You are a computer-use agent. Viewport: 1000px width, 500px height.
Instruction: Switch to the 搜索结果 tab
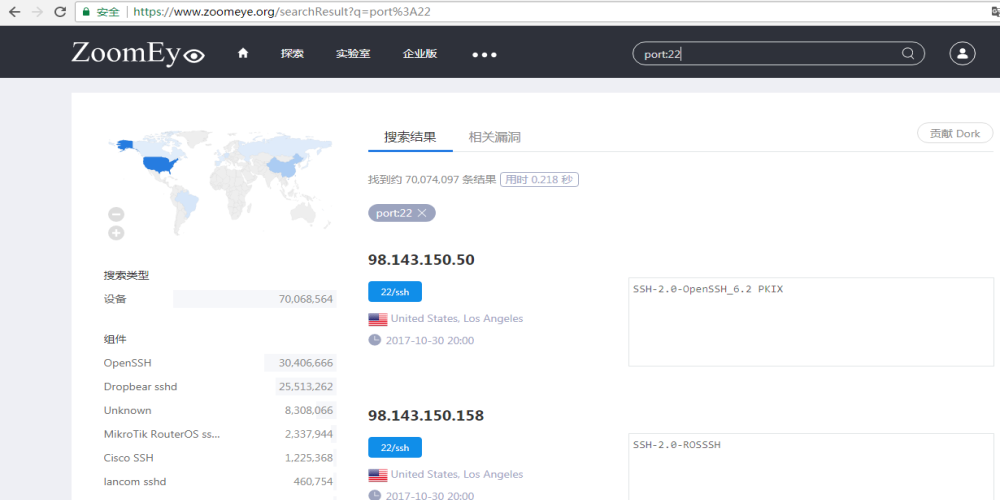(x=410, y=137)
